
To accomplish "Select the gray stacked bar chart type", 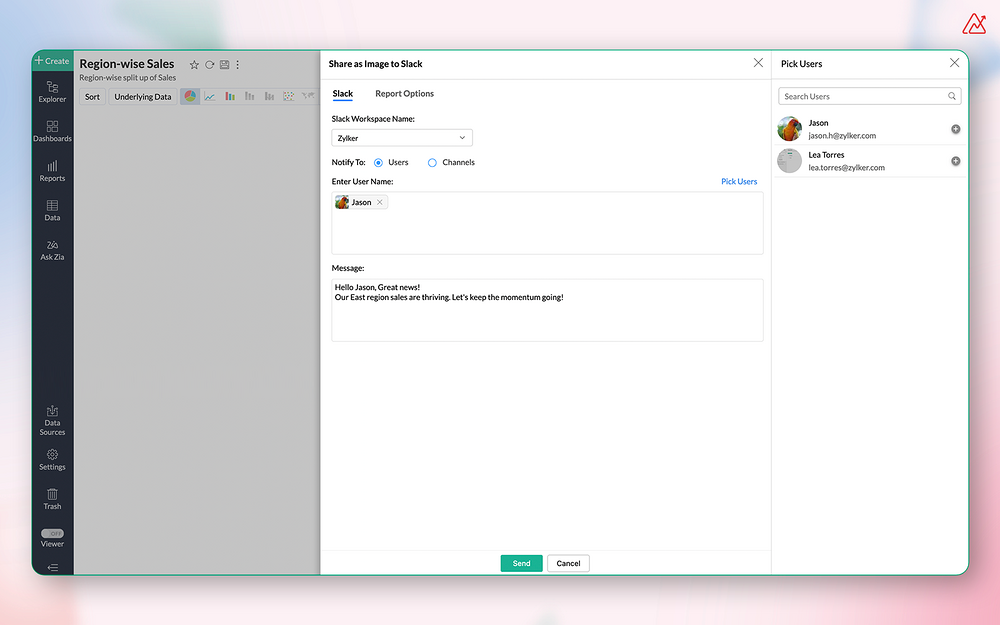I will click(249, 96).
